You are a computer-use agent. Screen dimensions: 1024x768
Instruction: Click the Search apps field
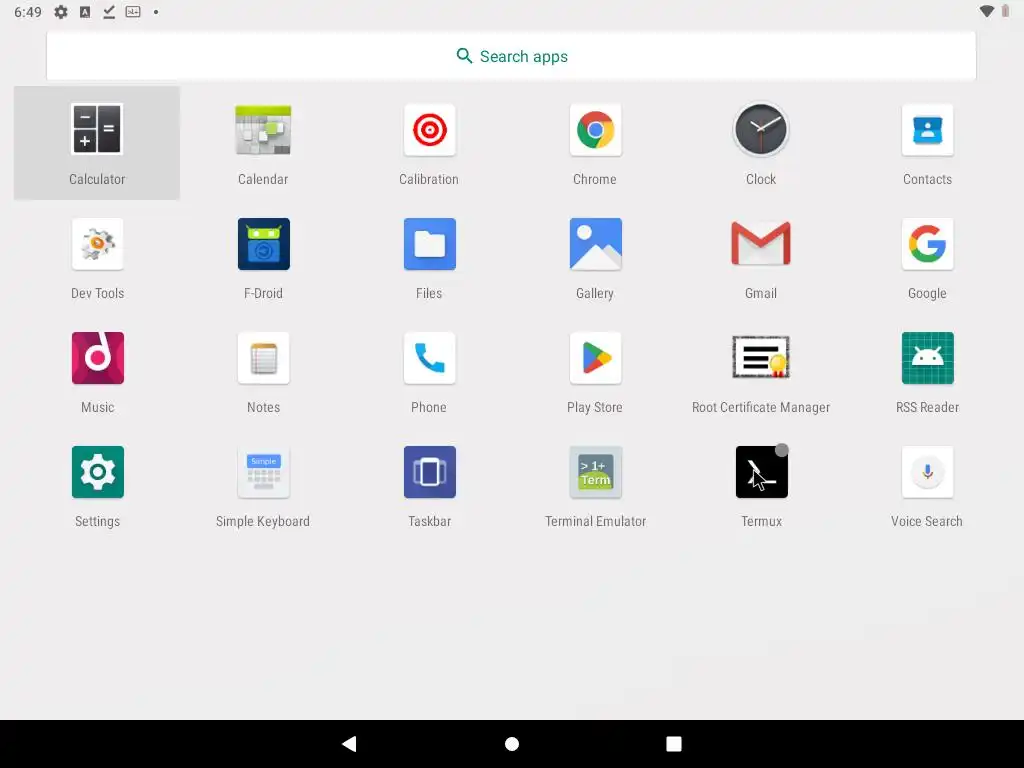511,56
